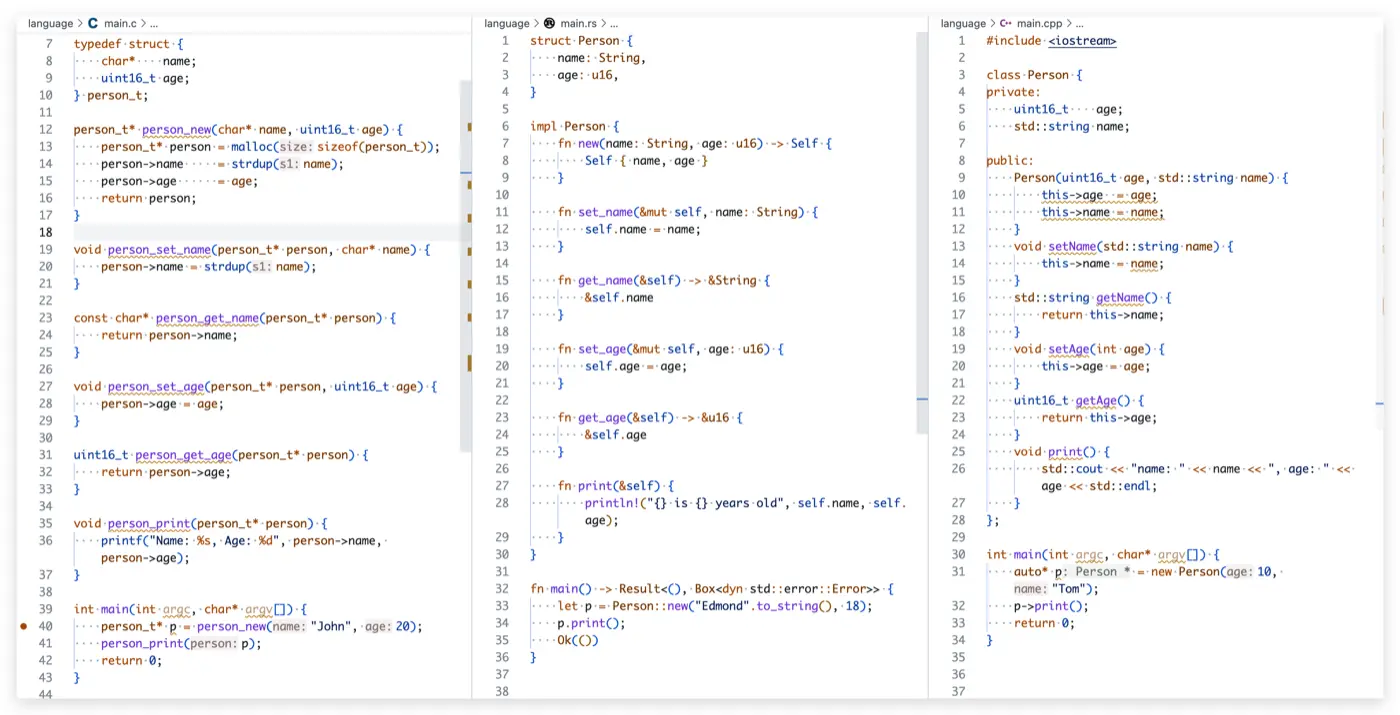
Task: Click person_new function name on line 12
Action: point(177,130)
